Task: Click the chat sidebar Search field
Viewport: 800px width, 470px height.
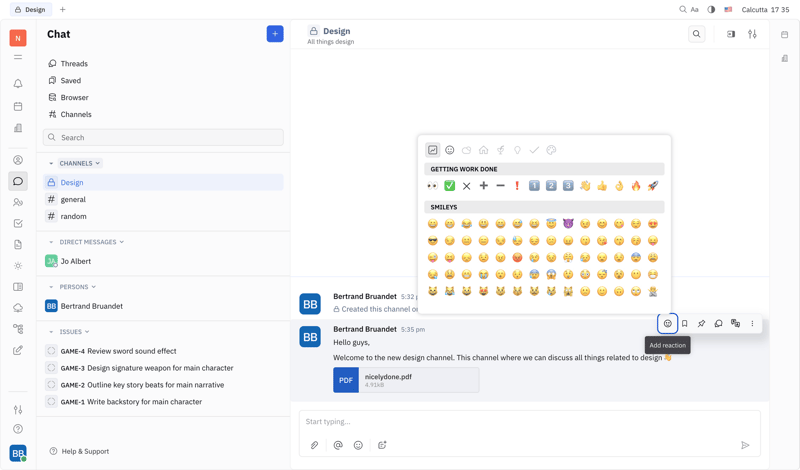Action: [163, 137]
